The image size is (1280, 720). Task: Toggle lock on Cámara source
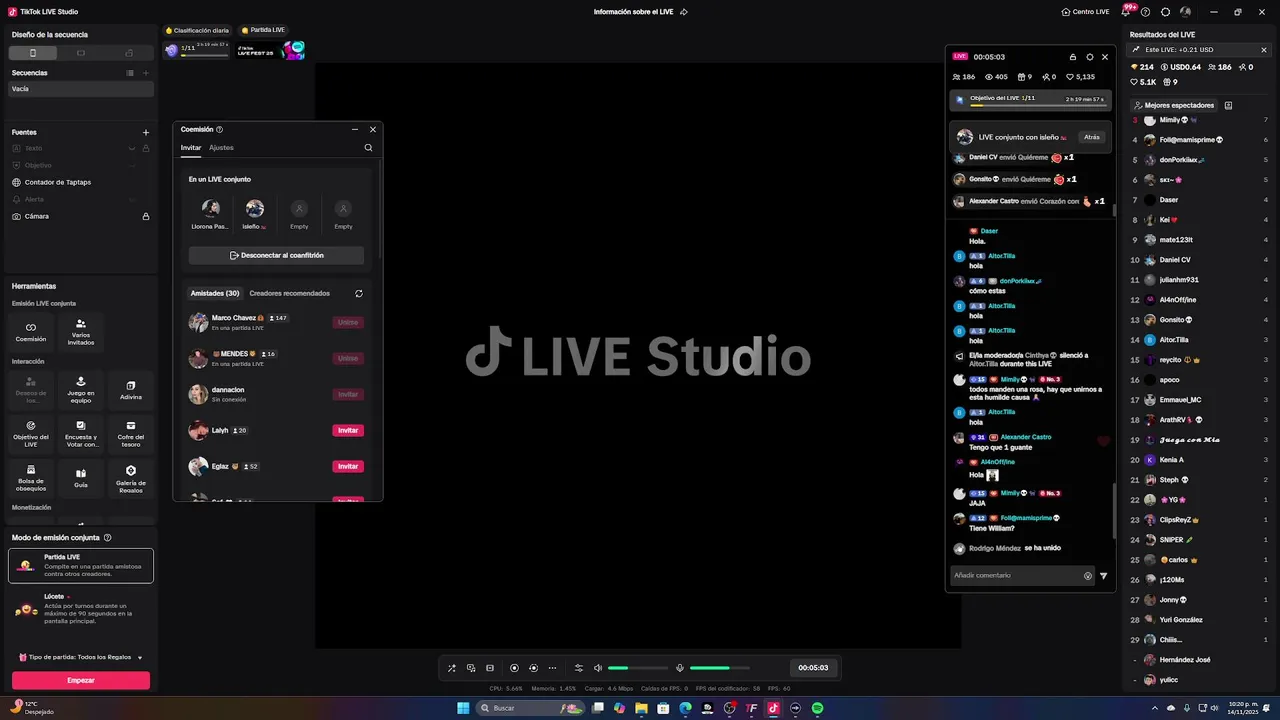(x=146, y=216)
